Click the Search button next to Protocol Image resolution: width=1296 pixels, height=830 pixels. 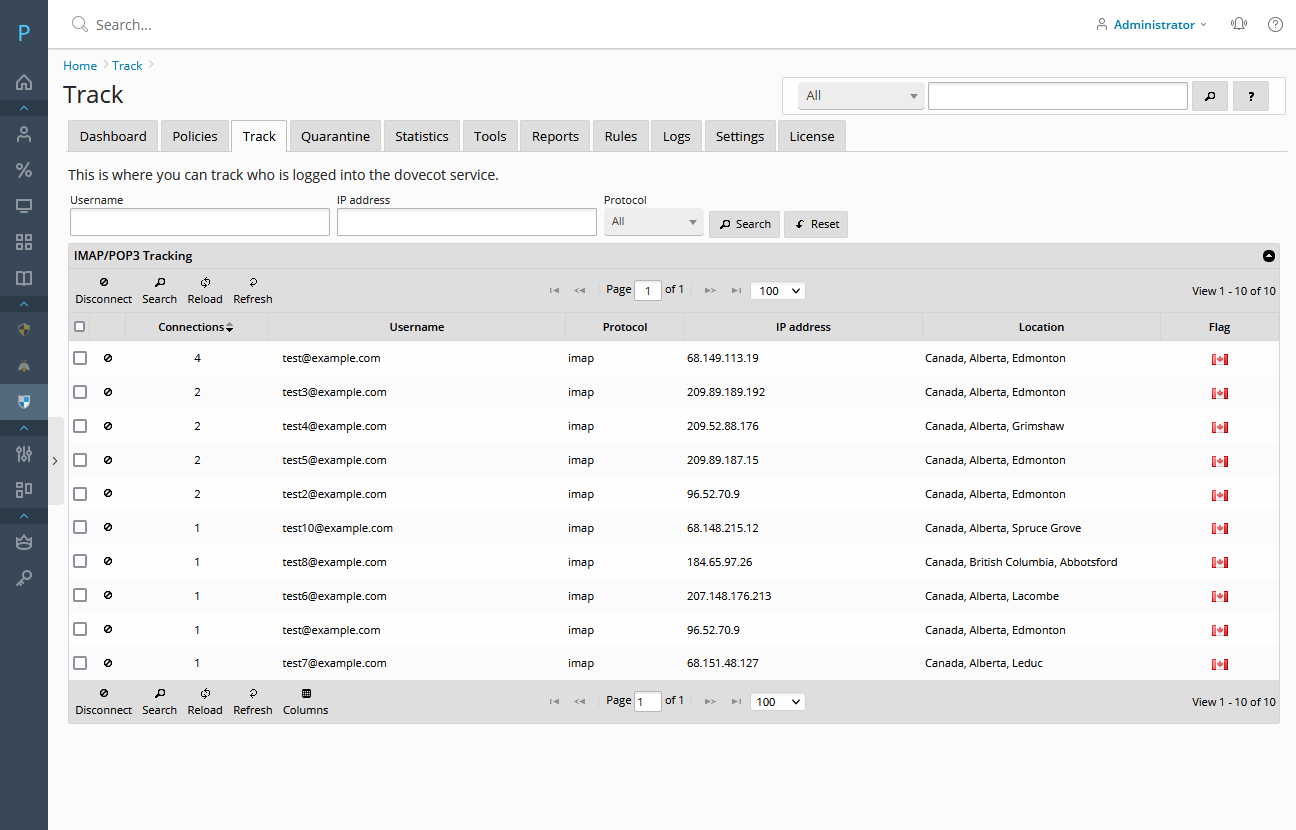(745, 224)
